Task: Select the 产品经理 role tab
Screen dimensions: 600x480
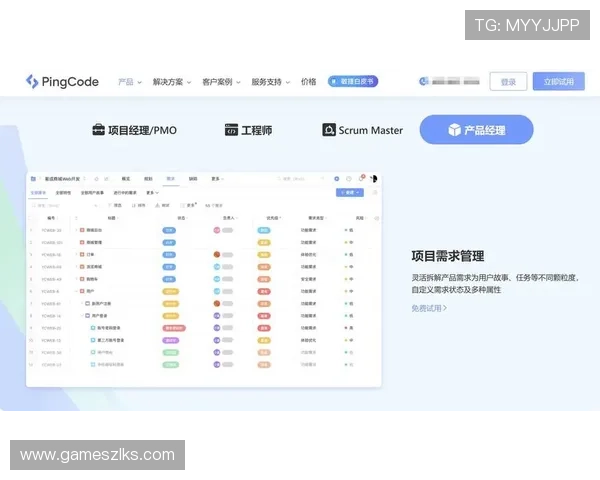Action: [x=476, y=130]
